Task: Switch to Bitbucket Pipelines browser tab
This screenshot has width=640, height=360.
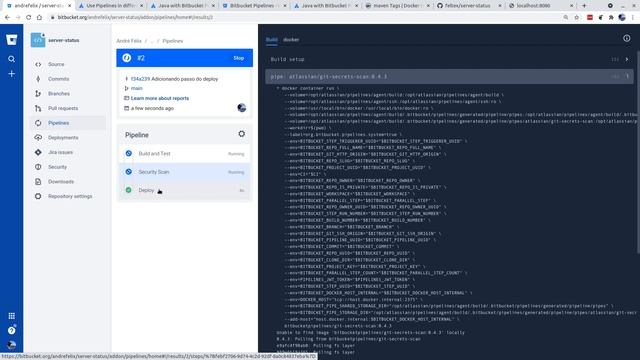Action: pos(253,6)
